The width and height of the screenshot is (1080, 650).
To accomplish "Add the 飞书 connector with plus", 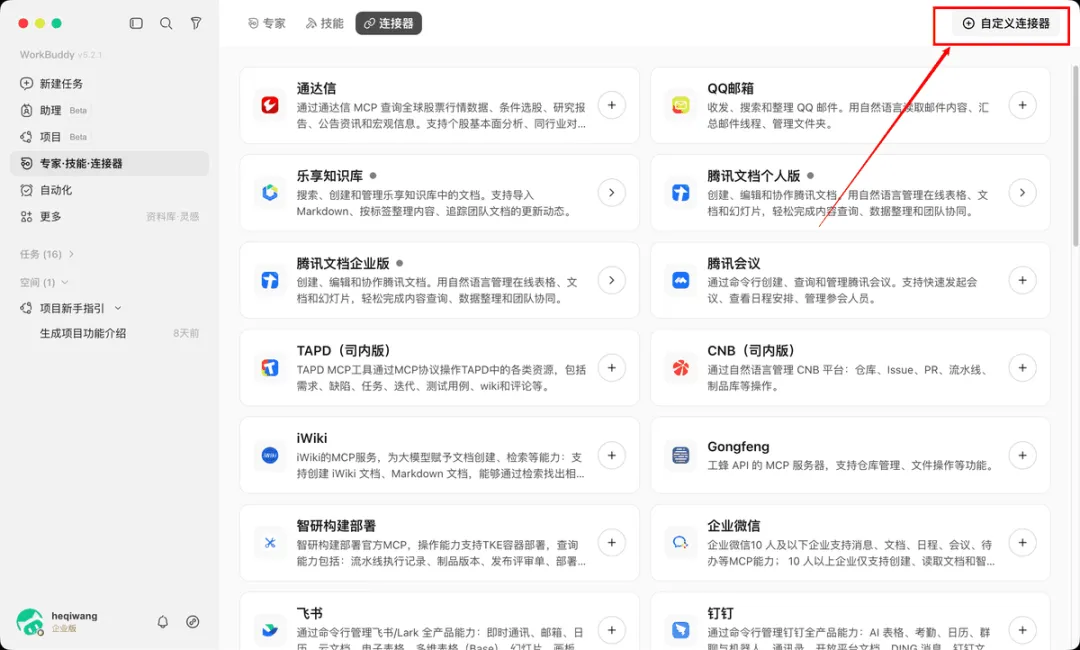I will point(612,630).
